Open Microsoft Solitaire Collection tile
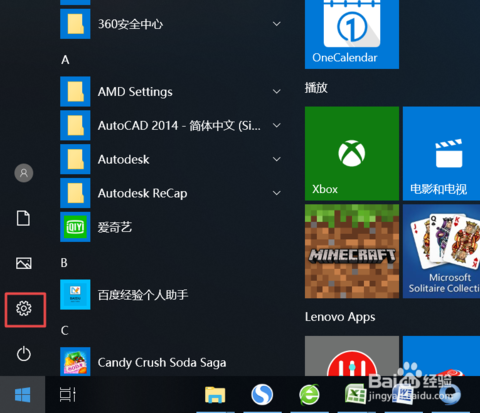480x413 pixels. [441, 251]
